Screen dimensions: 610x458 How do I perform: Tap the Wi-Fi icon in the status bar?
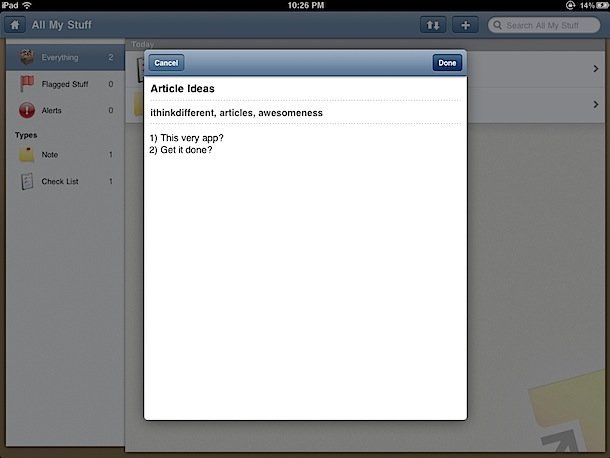click(x=26, y=6)
